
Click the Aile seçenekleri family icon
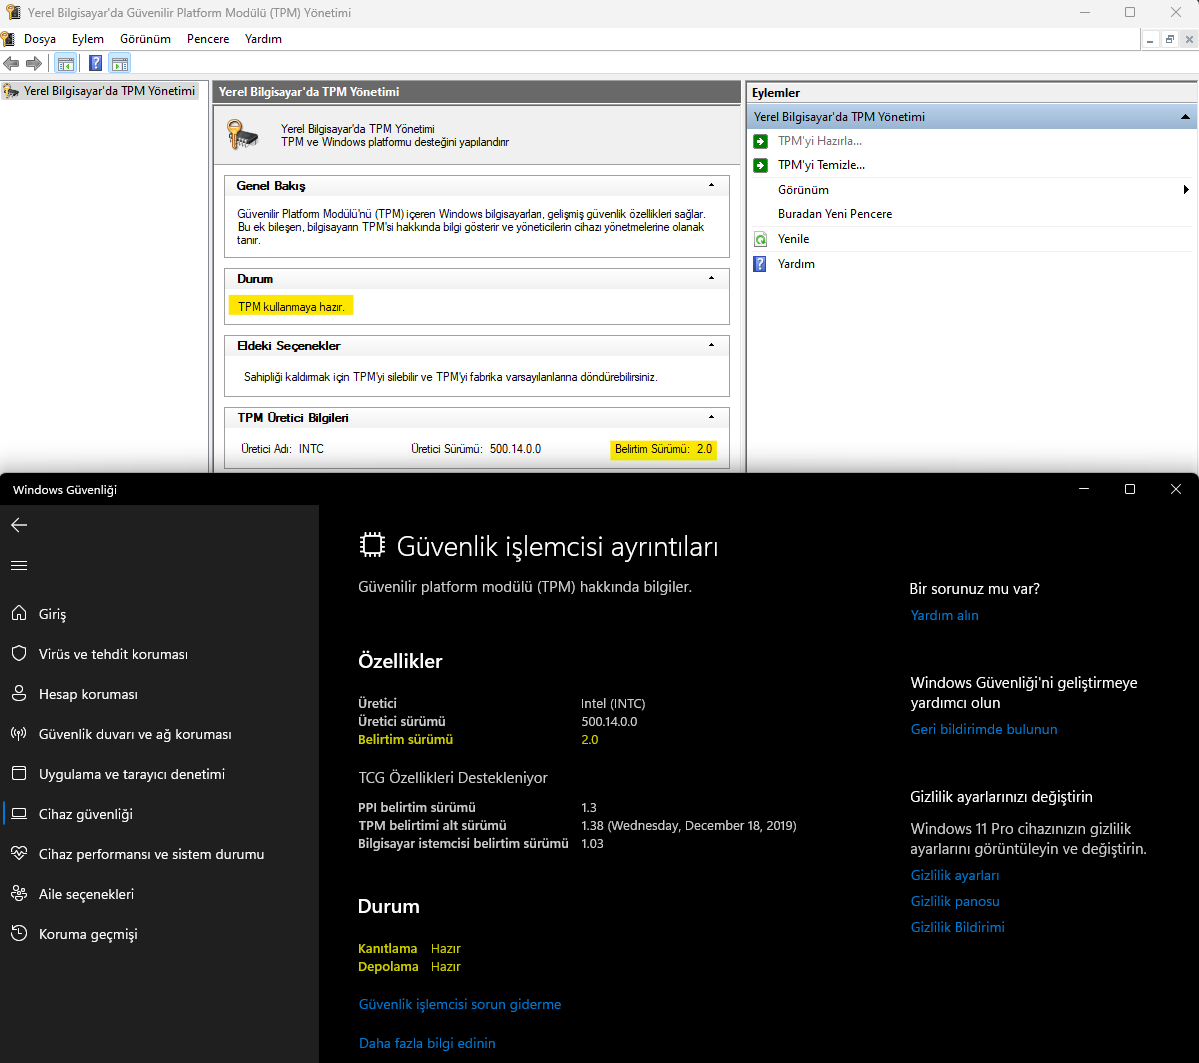[x=19, y=893]
